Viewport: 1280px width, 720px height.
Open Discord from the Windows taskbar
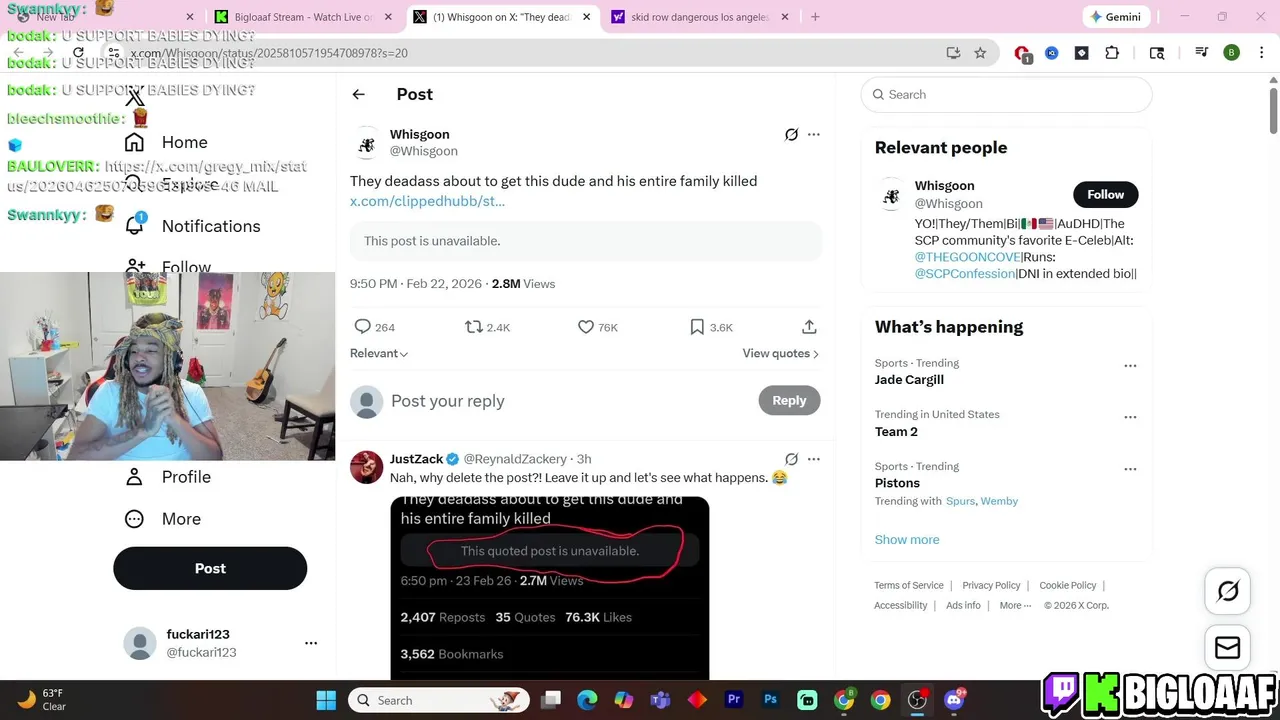953,700
